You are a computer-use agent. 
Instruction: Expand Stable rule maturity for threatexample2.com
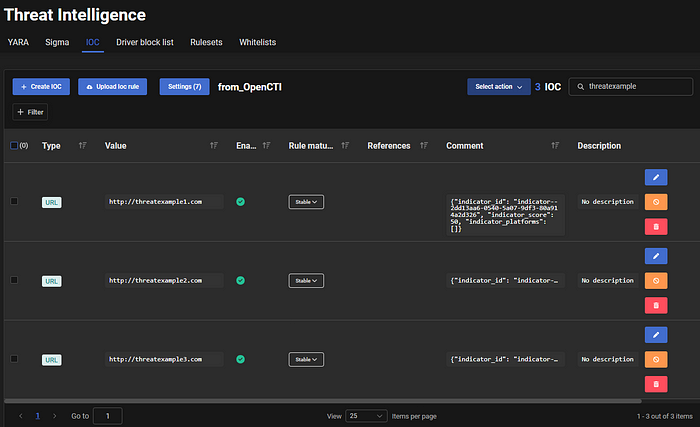coord(306,281)
